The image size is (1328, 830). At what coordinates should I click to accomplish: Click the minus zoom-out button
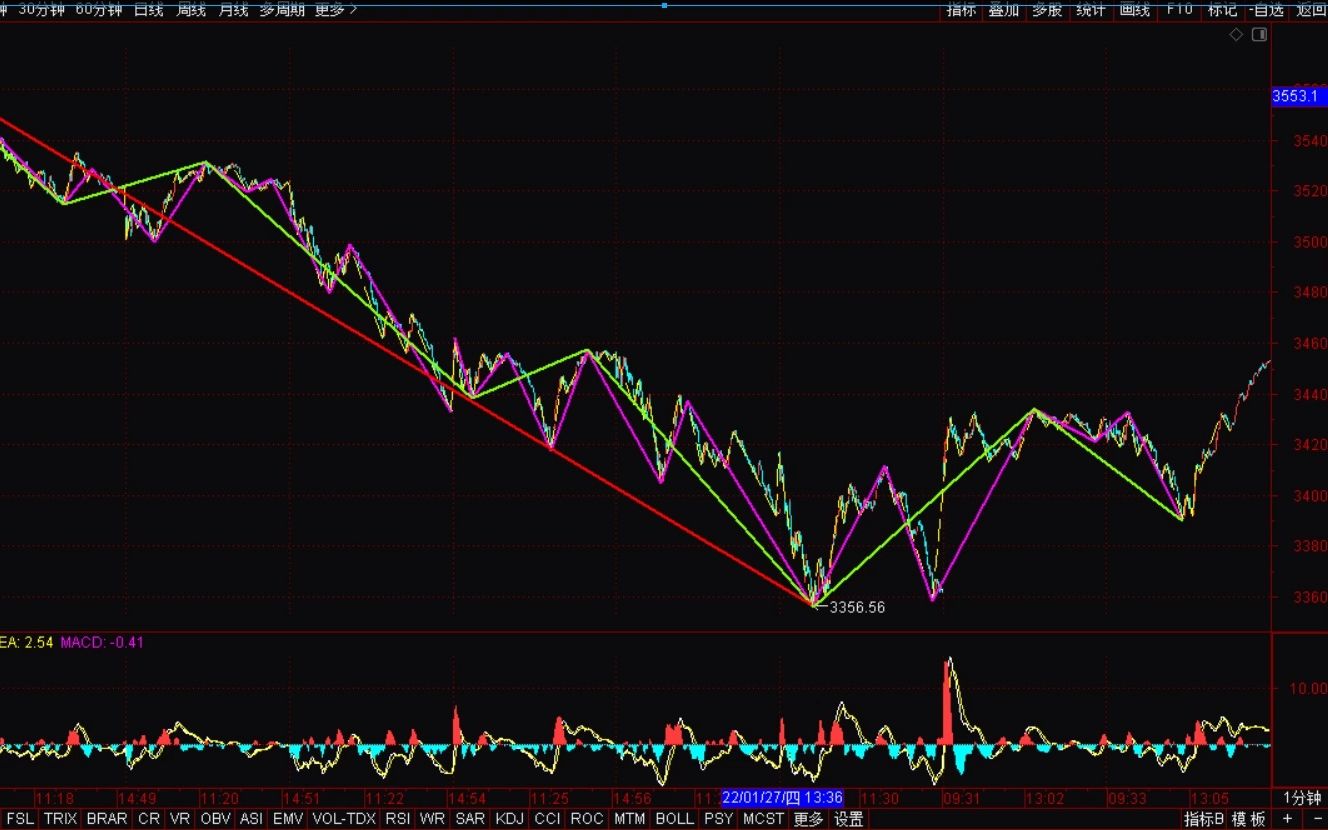(1315, 820)
